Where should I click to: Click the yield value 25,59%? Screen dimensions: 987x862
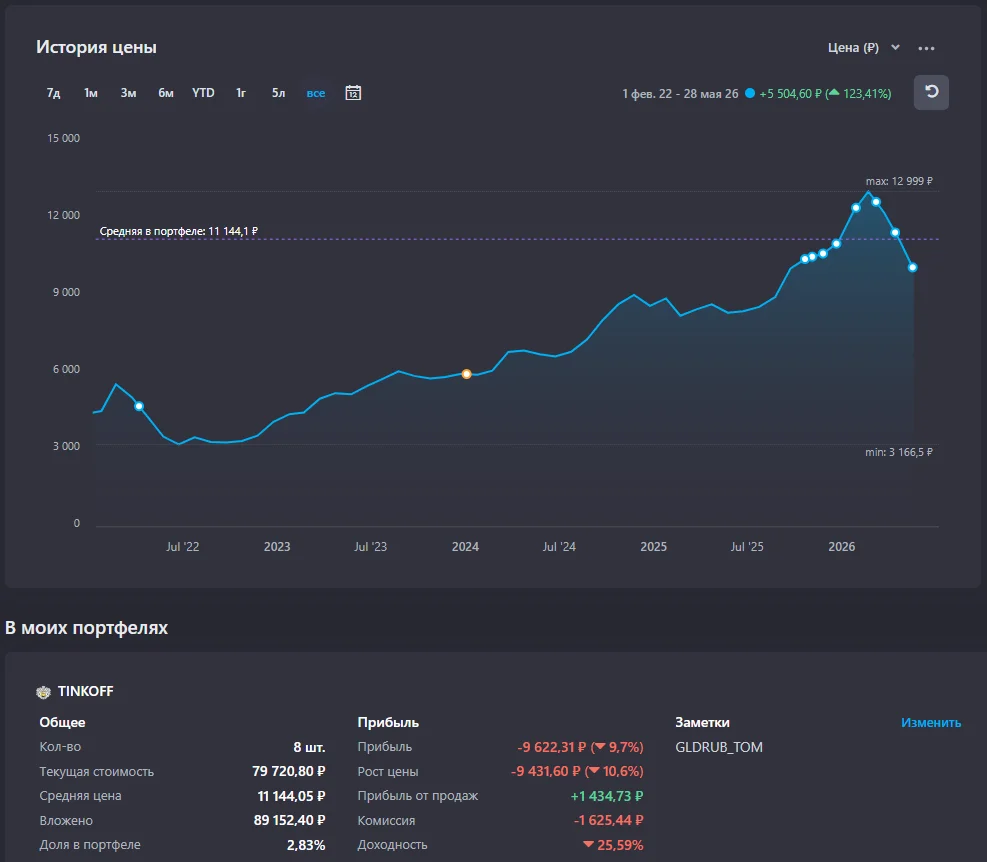620,845
